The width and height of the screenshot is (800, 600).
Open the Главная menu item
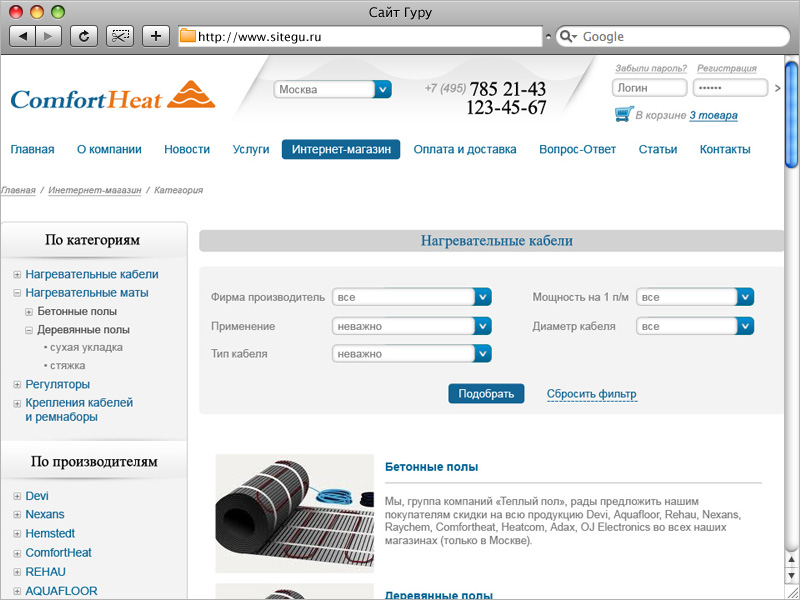coord(32,149)
